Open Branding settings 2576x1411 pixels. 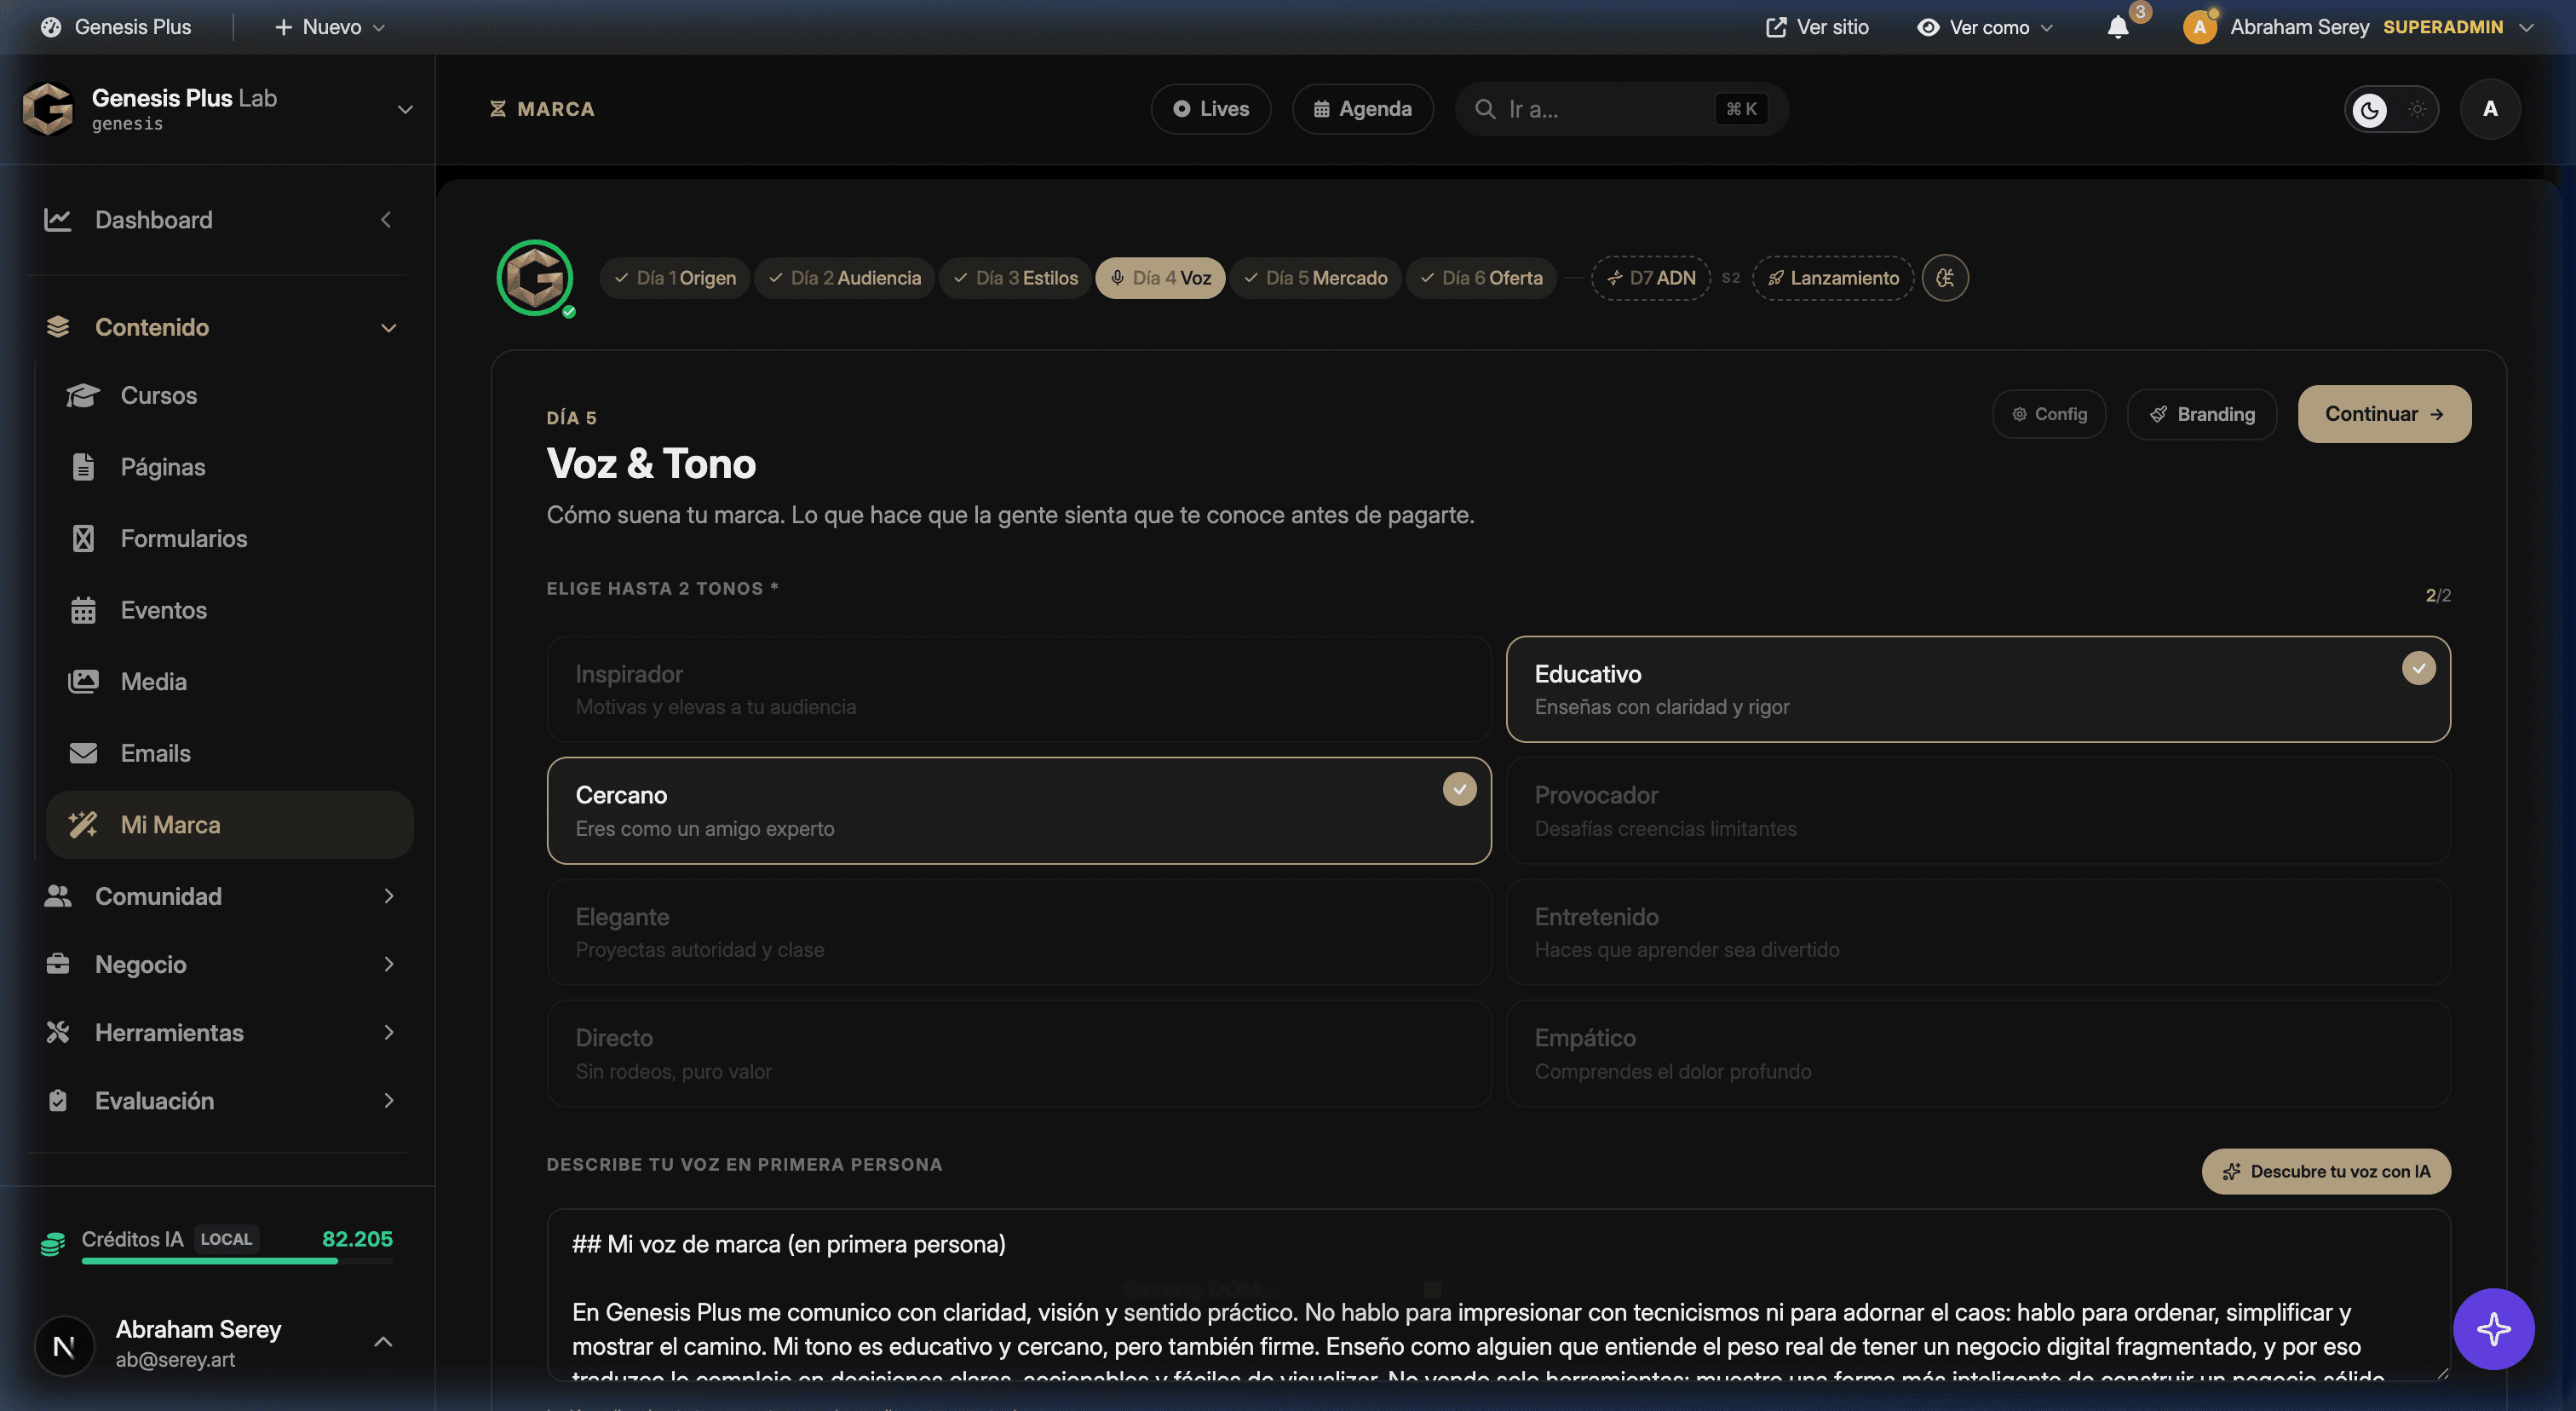2202,414
